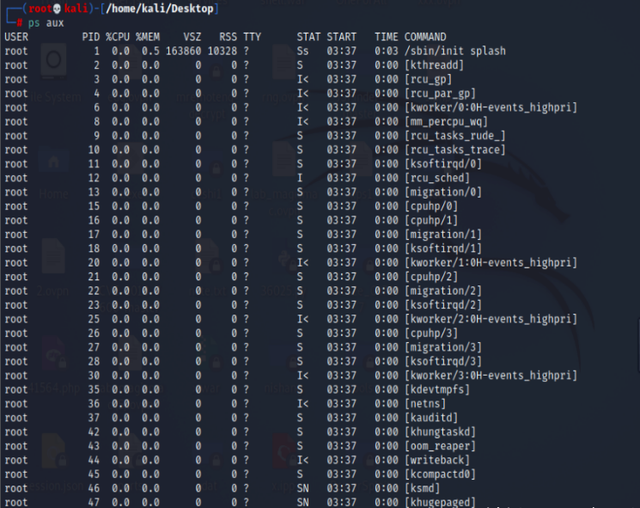Click the /sbin/init splash process entry

click(455, 51)
